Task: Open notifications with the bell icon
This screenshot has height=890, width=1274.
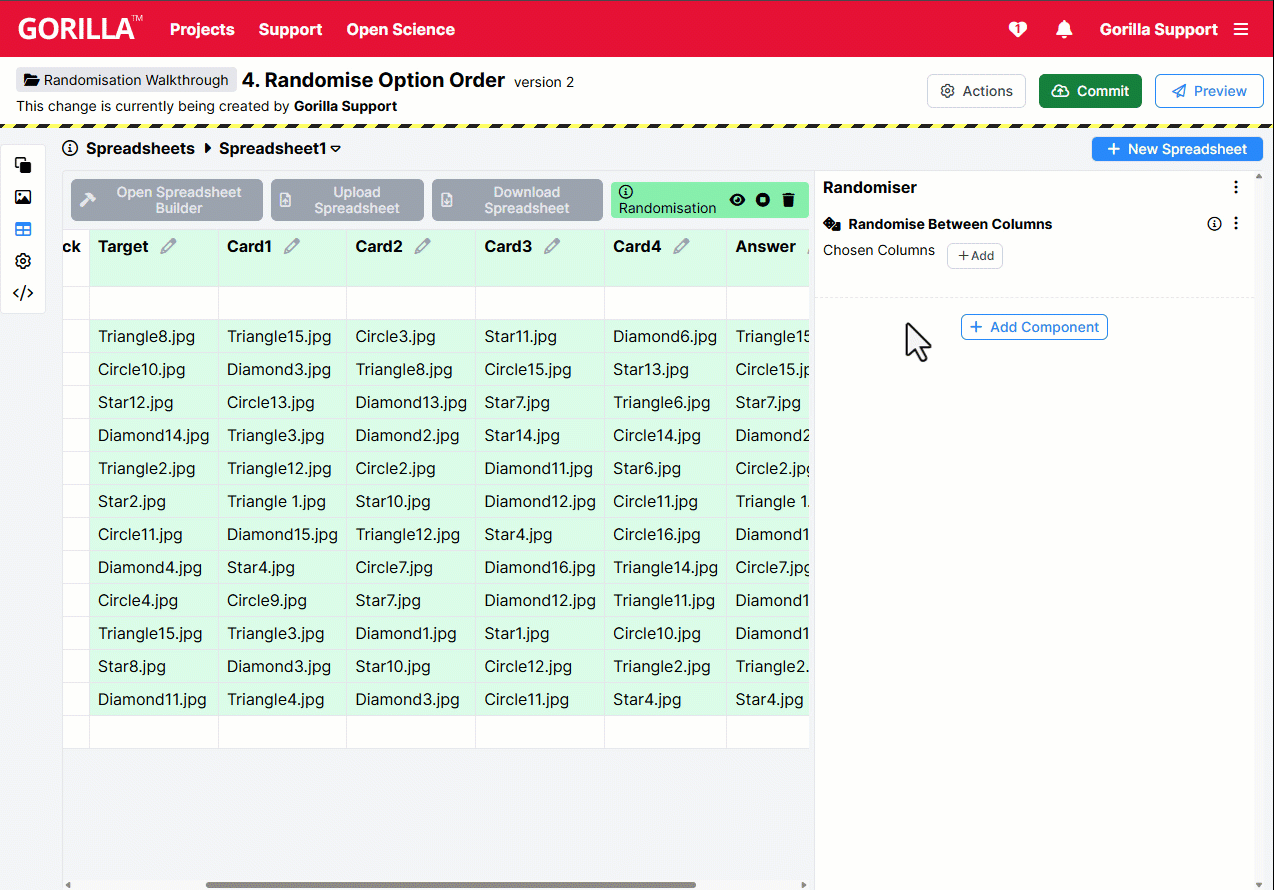Action: (1064, 29)
